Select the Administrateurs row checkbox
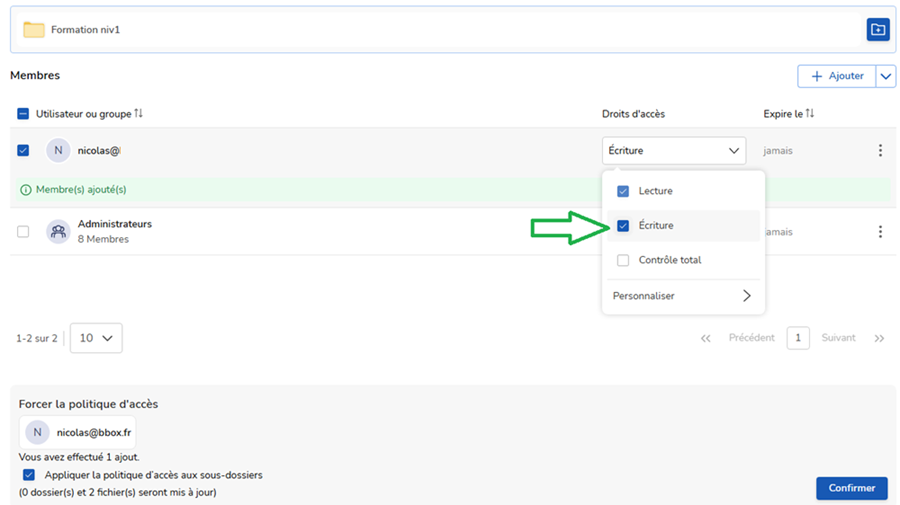Screen dimensions: 900x505 (x=23, y=232)
